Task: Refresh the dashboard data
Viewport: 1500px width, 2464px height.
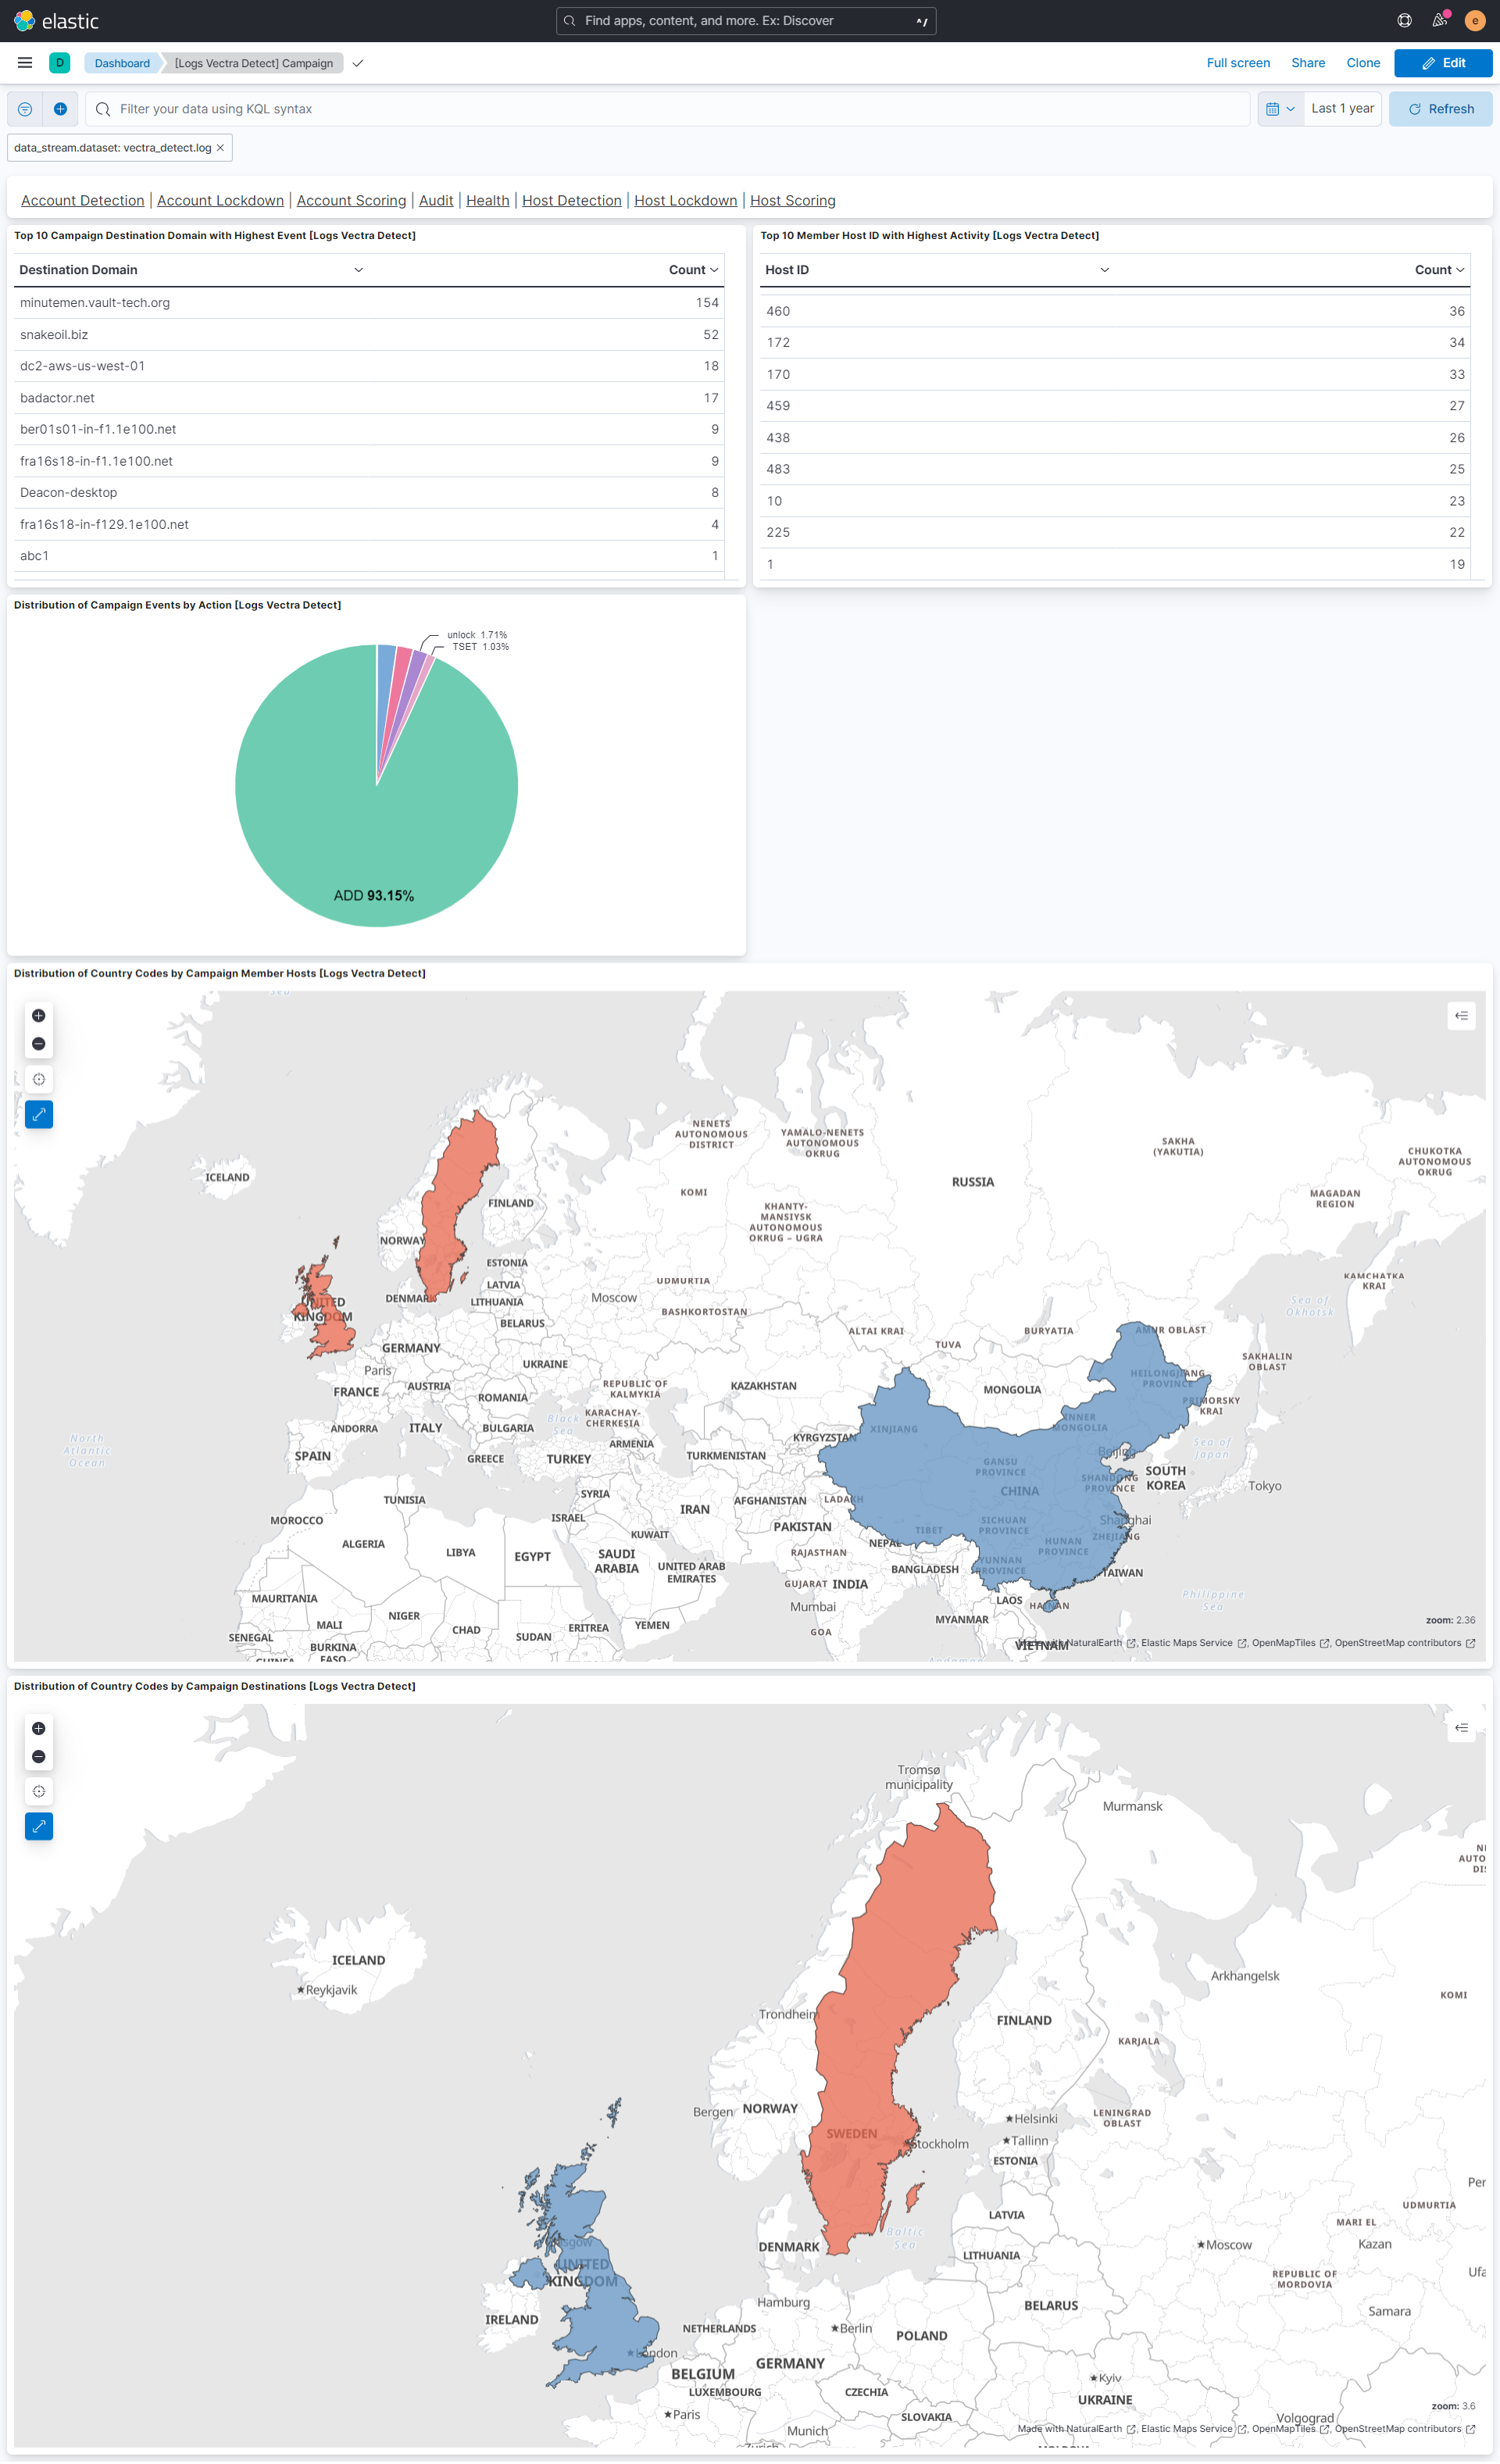Action: pyautogui.click(x=1440, y=109)
